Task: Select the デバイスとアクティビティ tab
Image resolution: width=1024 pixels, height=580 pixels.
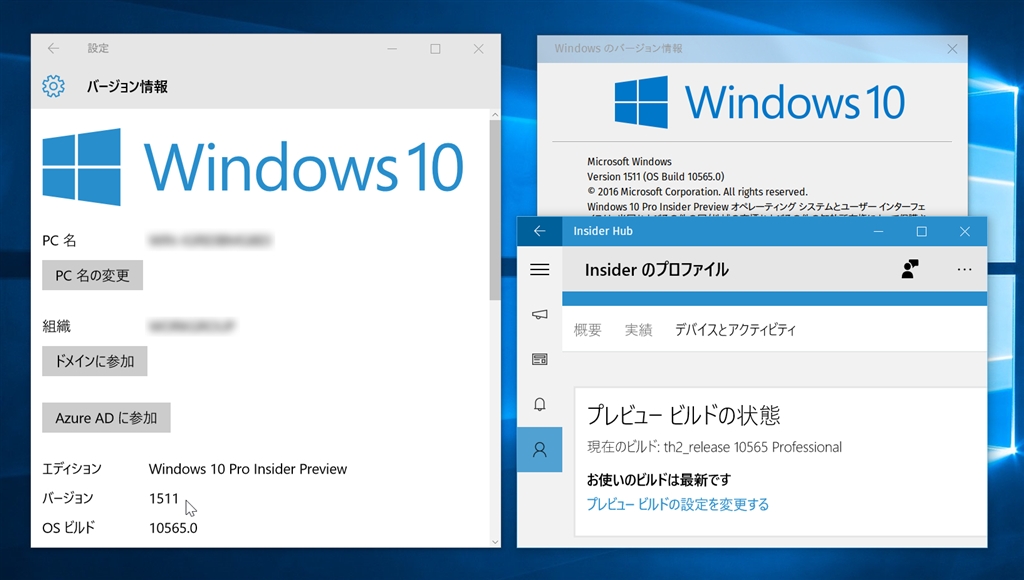Action: pos(735,330)
